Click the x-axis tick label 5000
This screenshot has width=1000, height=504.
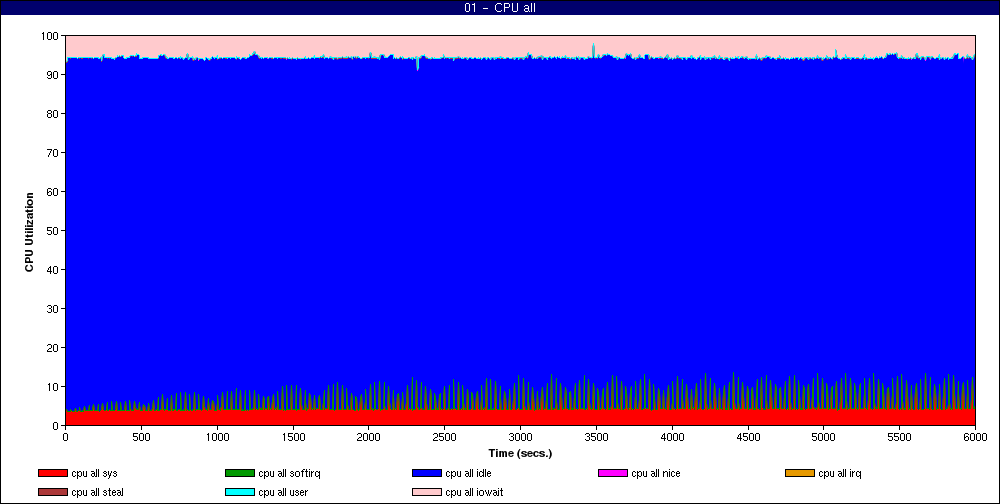(823, 437)
